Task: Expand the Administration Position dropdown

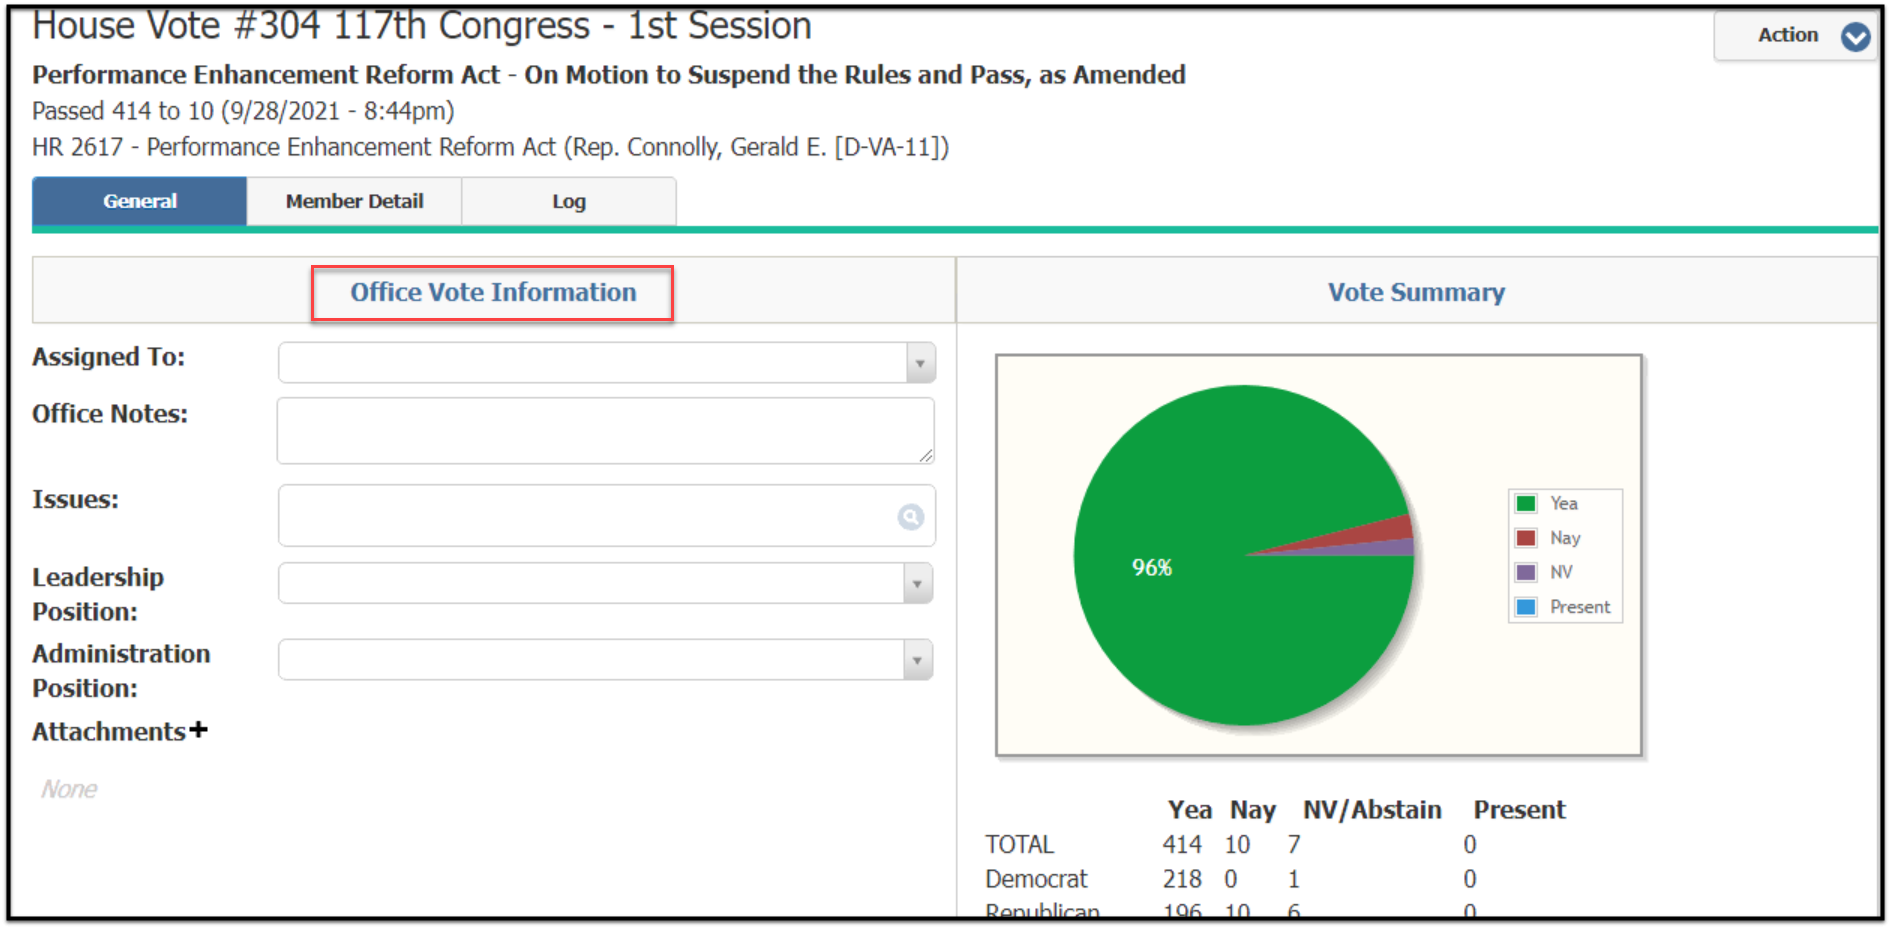Action: (x=917, y=660)
